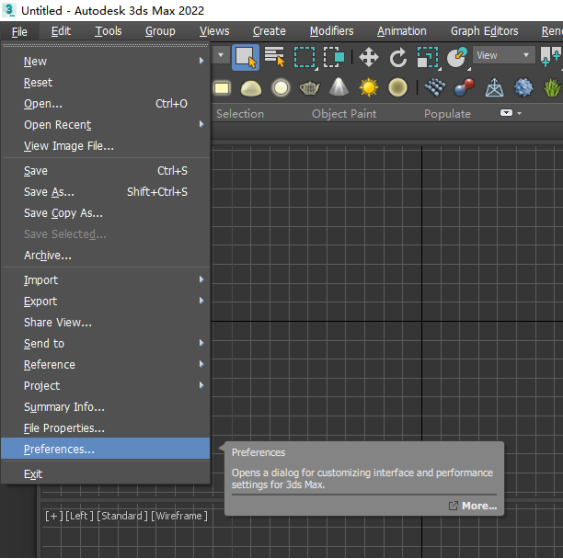Choose Exit from File menu
This screenshot has height=559, width=563.
tap(106, 474)
